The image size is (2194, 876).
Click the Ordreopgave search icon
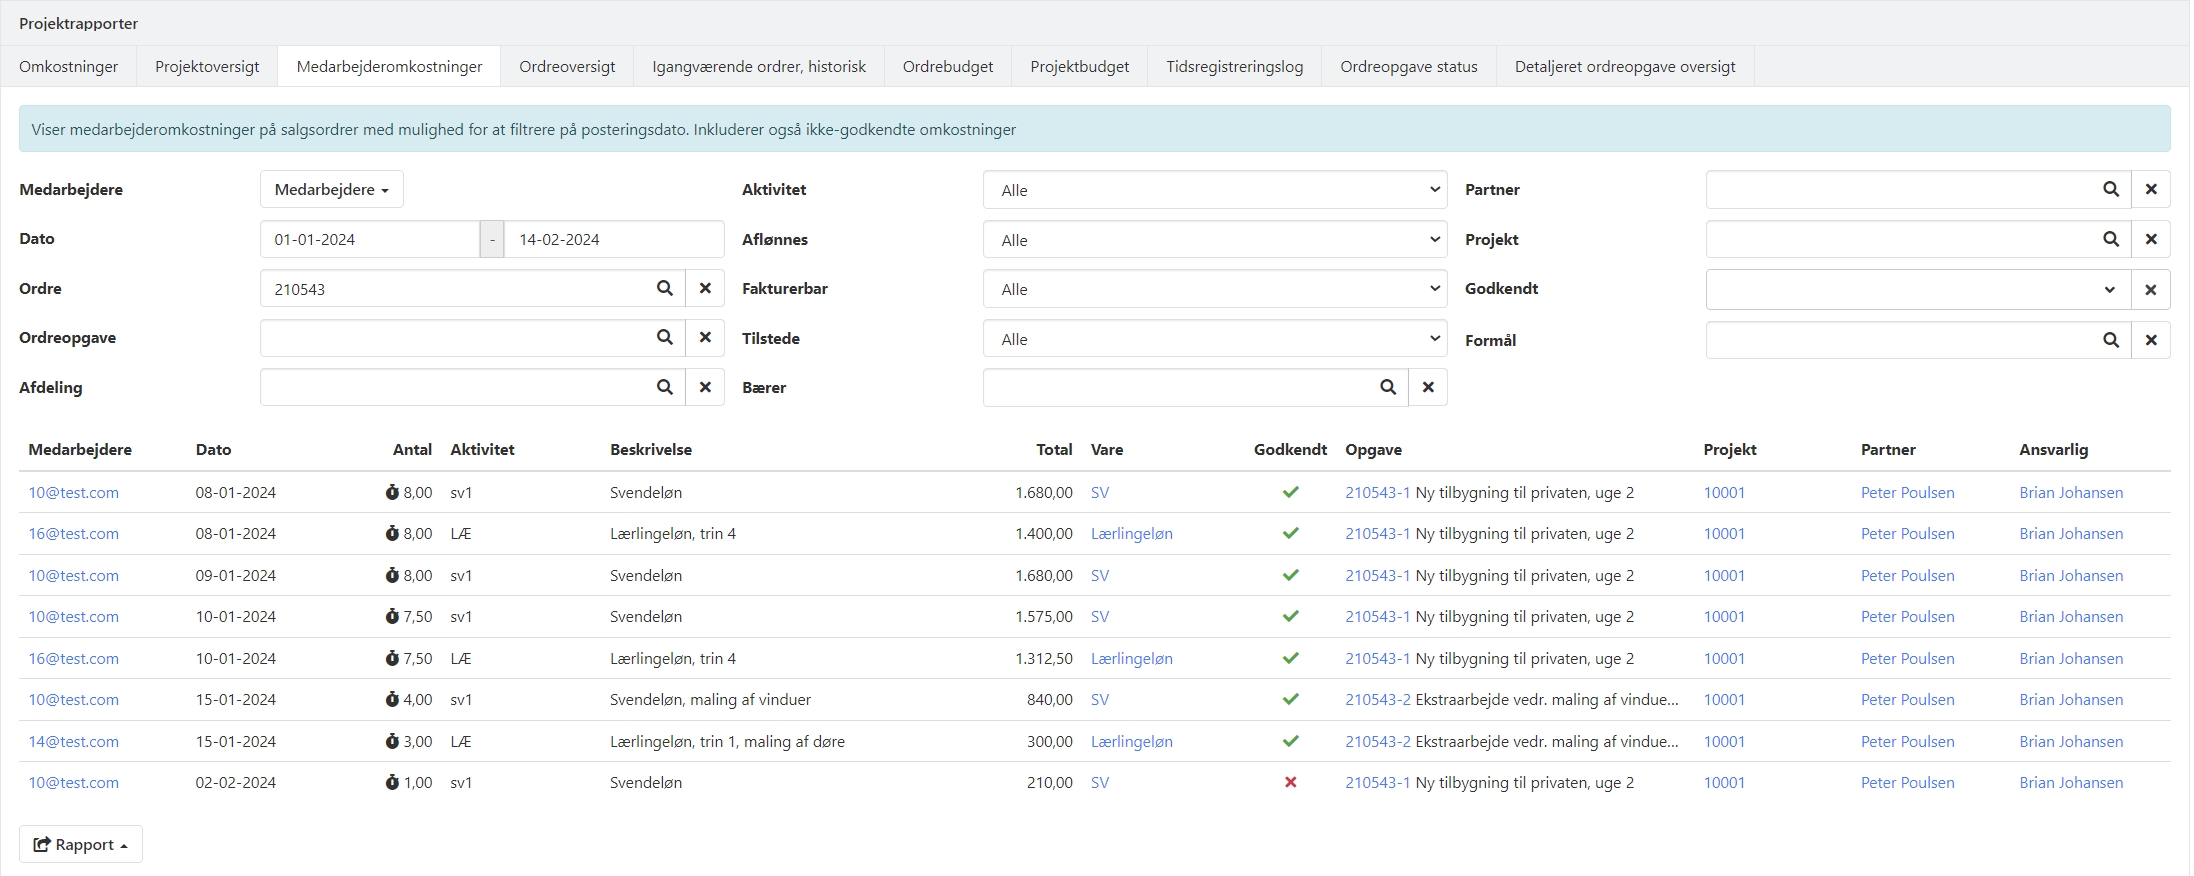coord(664,338)
